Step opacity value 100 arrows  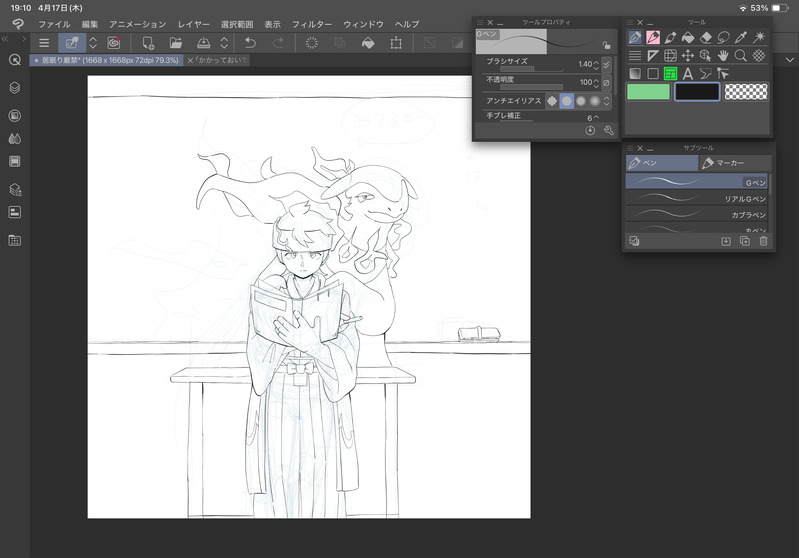(x=596, y=83)
